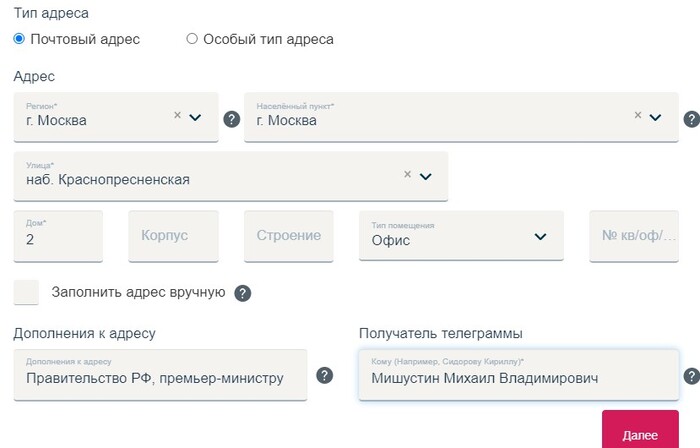Select Особый тип адреса option
700x448 pixels.
tap(192, 39)
